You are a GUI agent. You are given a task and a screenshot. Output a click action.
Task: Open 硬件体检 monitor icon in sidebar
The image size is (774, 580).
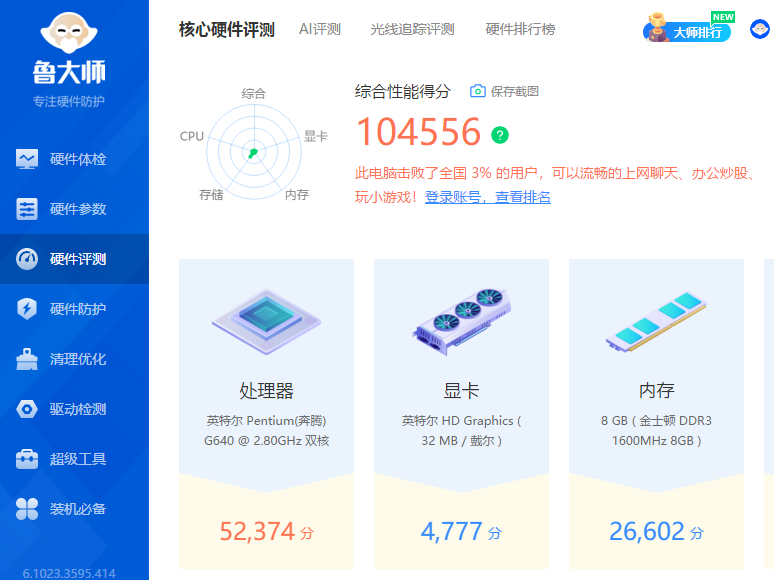tap(27, 159)
